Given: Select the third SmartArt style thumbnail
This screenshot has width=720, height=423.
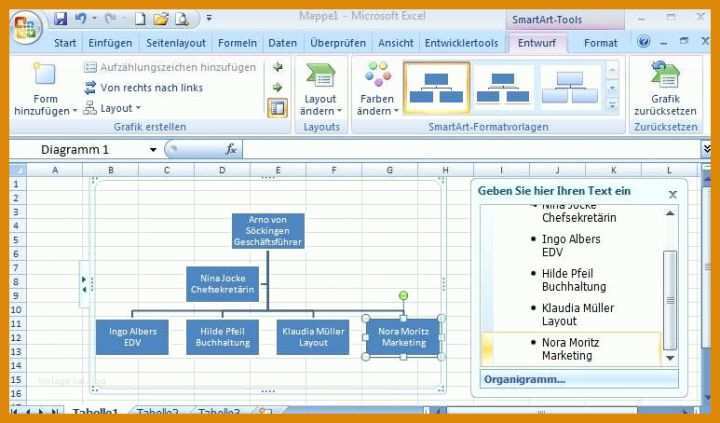Looking at the screenshot, I should tap(570, 88).
